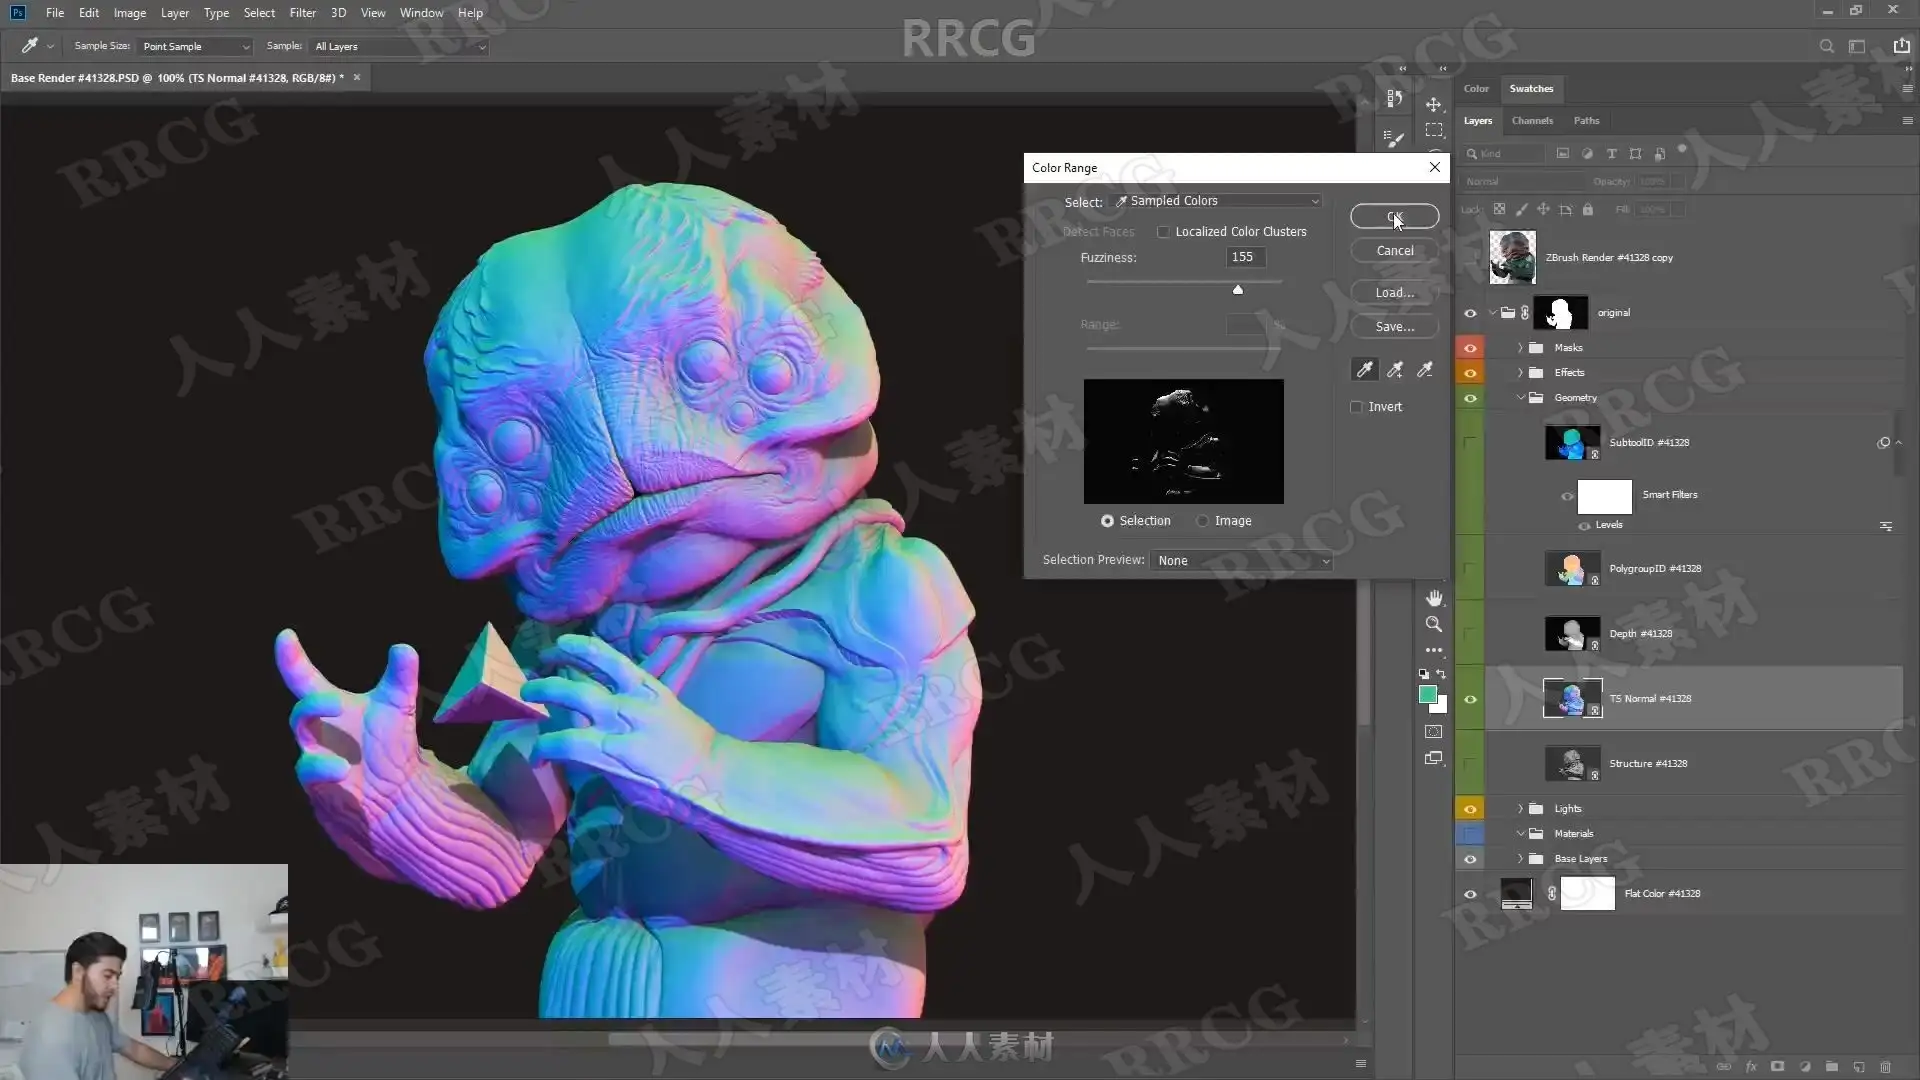
Task: Open the Selection Preview dropdown
Action: point(1242,561)
